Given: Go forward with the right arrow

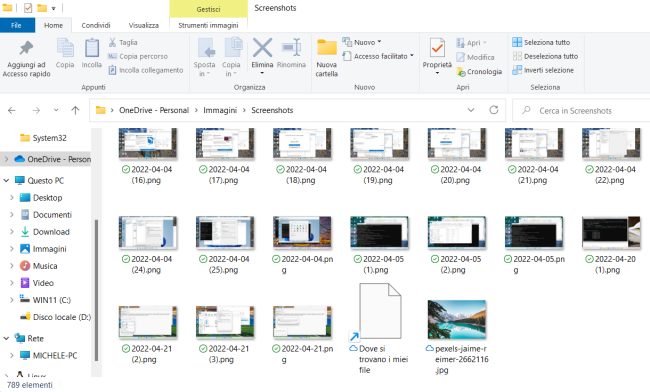Looking at the screenshot, I should pos(36,110).
